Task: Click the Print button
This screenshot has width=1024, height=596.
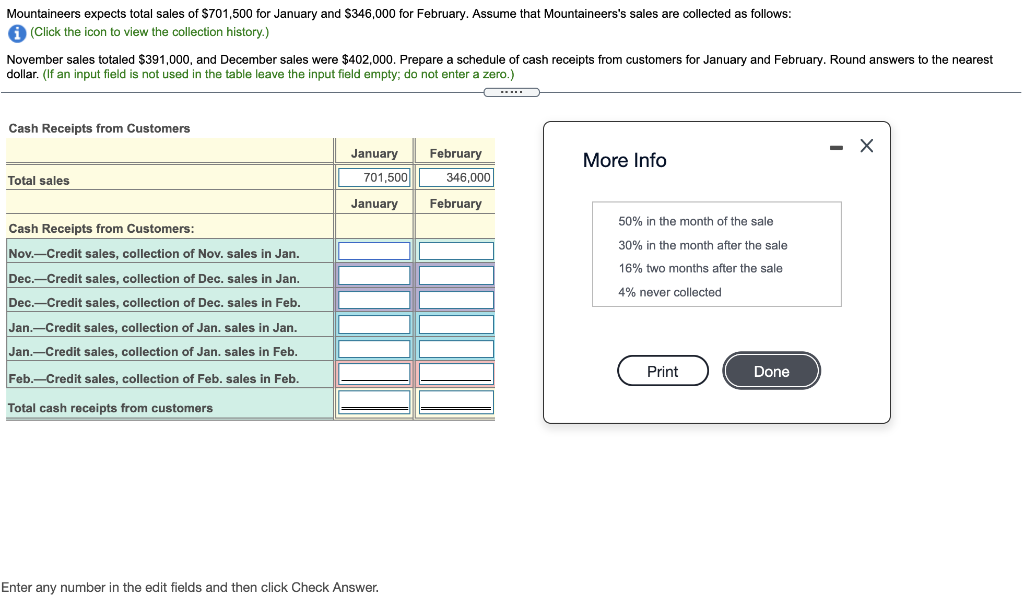Action: point(662,371)
